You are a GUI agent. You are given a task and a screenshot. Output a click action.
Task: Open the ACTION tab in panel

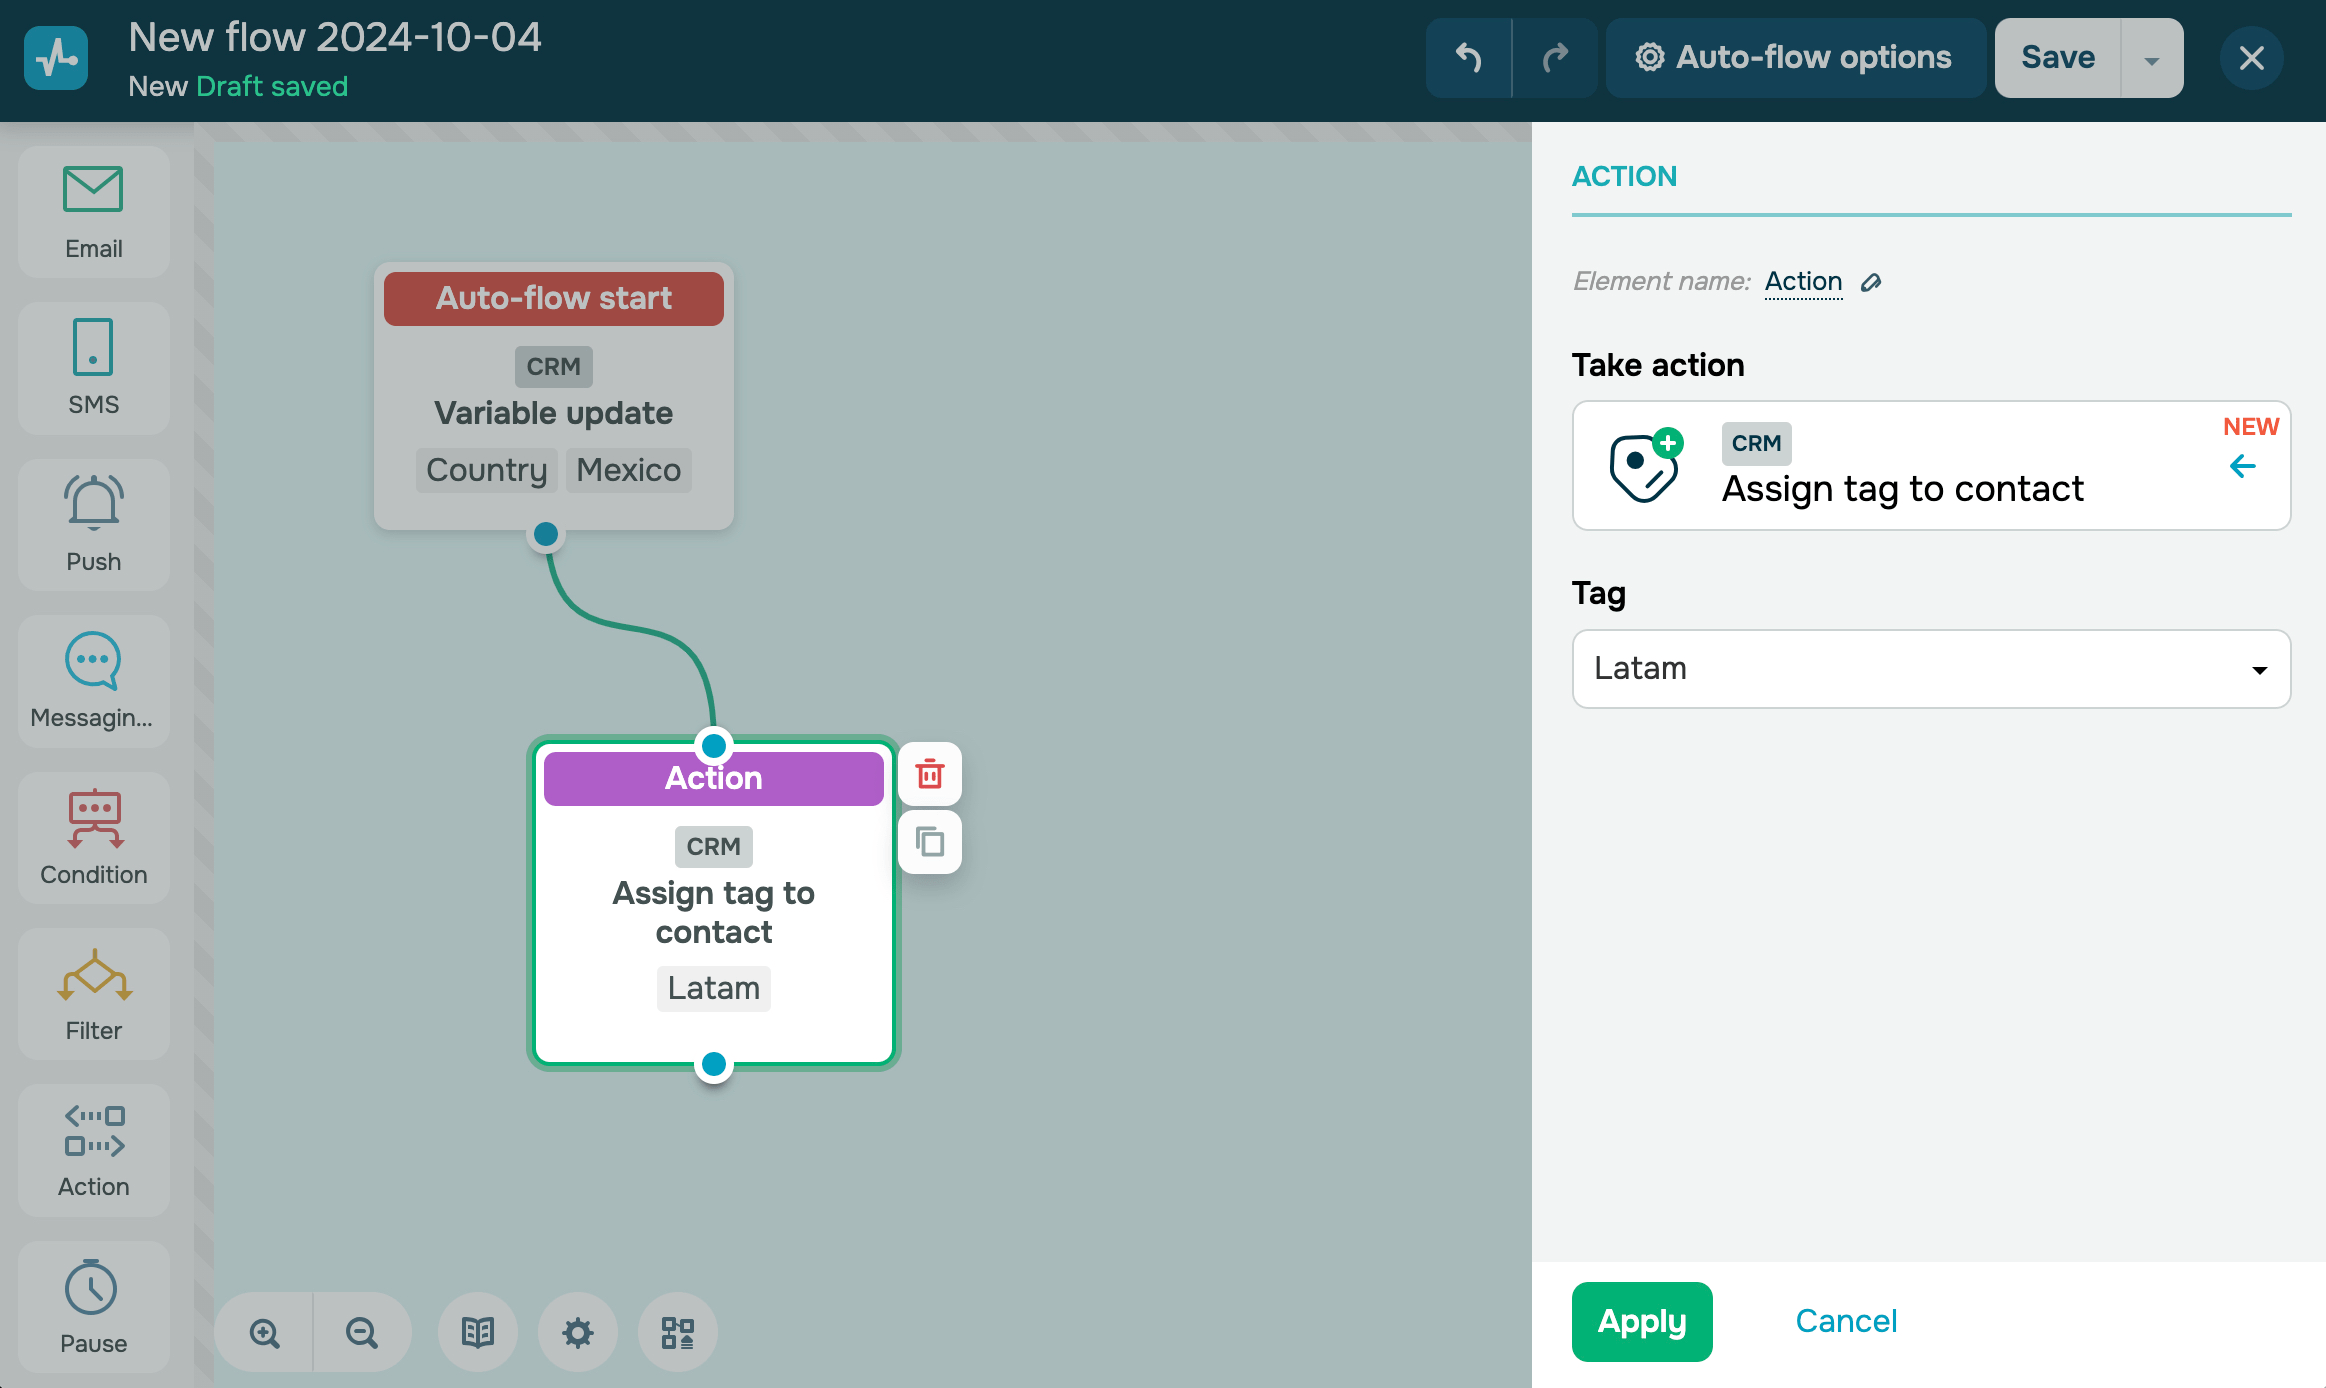click(1624, 177)
